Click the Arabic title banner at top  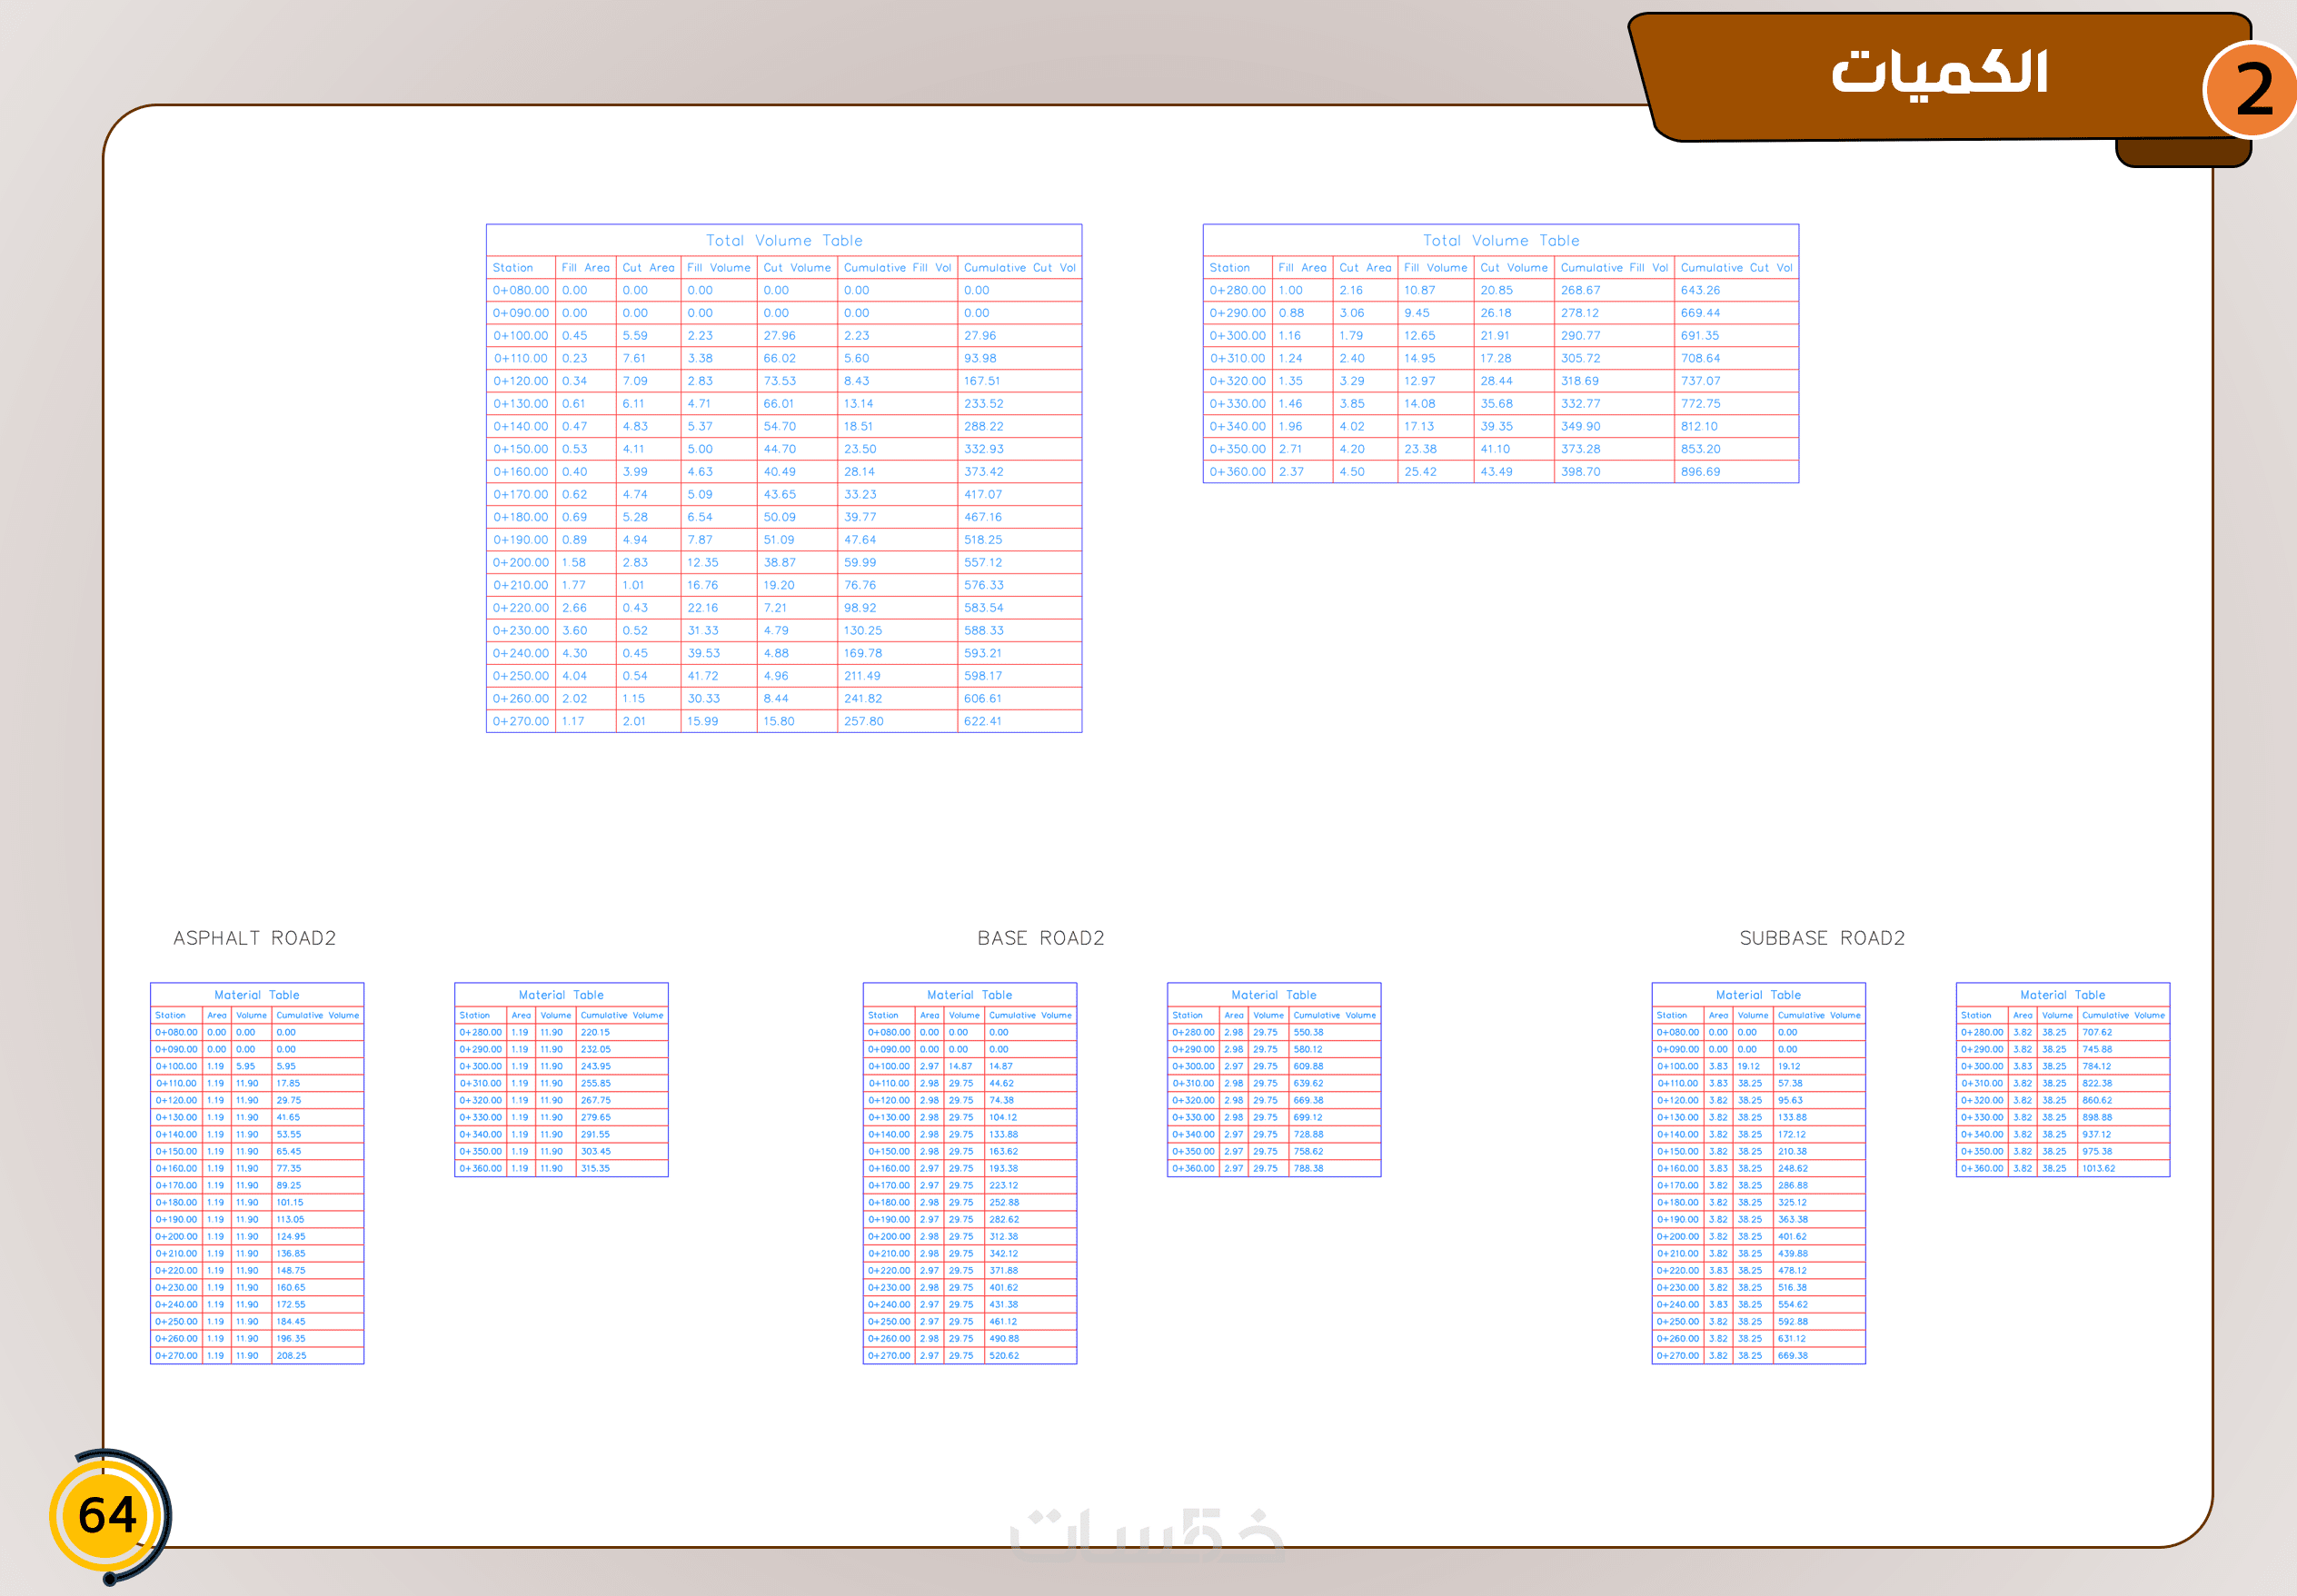[x=1938, y=75]
